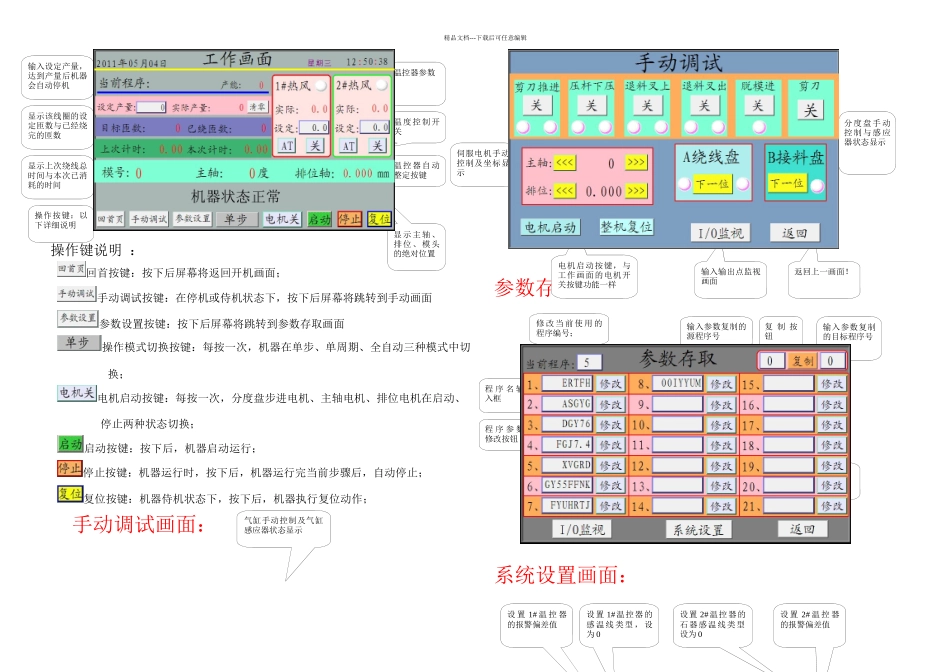
Task: Toggle 退料叉上 关 switch in 手动调试
Action: click(647, 105)
